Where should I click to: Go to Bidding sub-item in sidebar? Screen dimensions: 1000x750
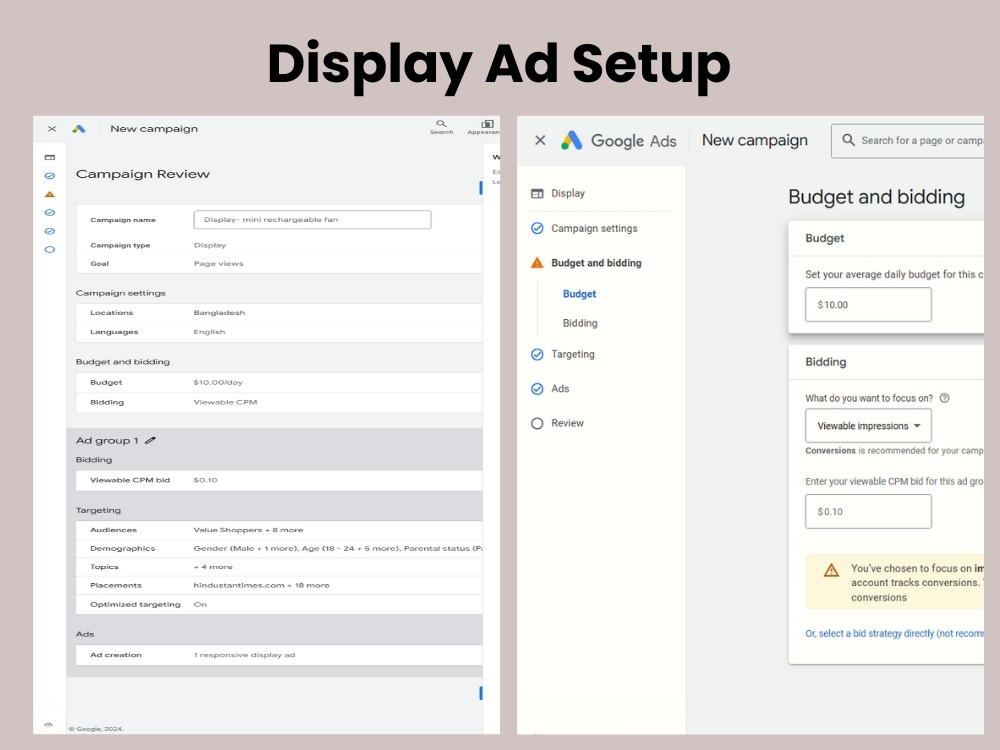coord(580,323)
